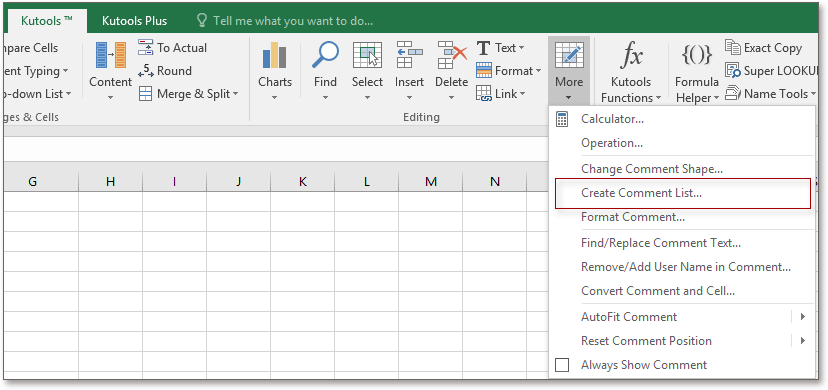
Task: Expand the Reset Comment Position submenu arrow
Action: (x=803, y=340)
